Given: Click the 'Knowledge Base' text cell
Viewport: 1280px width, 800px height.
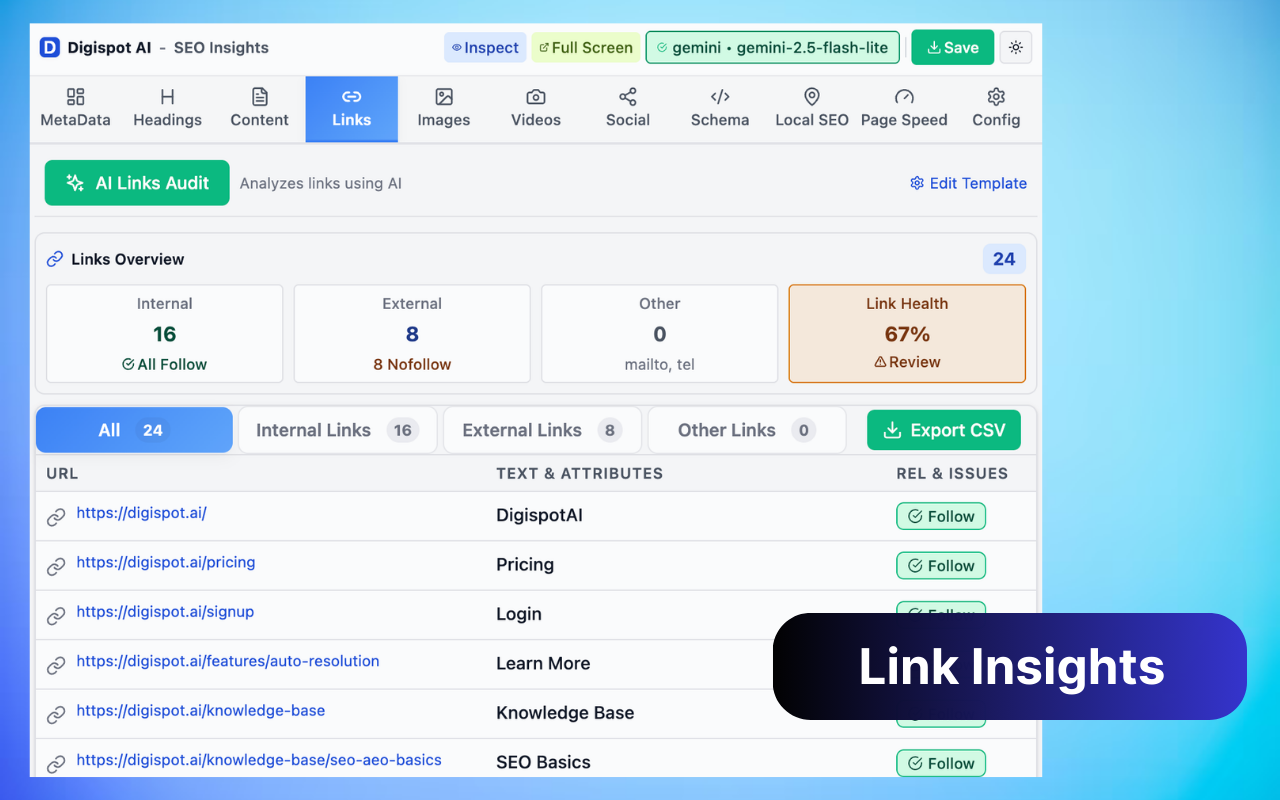Looking at the screenshot, I should (x=565, y=713).
